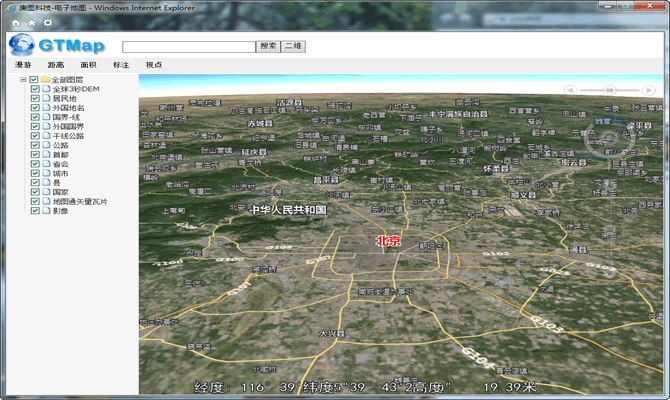The image size is (670, 400).
Task: Click the 搜索 search button
Action: coord(268,46)
